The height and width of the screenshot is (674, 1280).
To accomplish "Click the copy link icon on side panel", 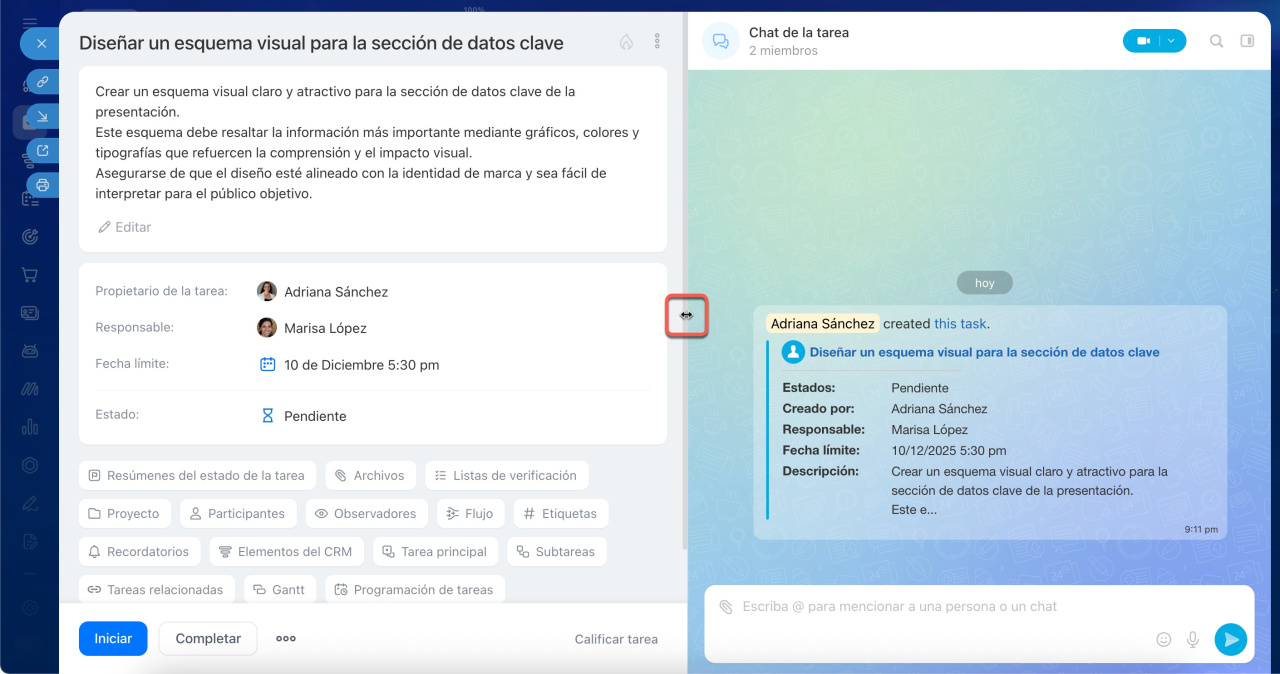I will (x=42, y=81).
